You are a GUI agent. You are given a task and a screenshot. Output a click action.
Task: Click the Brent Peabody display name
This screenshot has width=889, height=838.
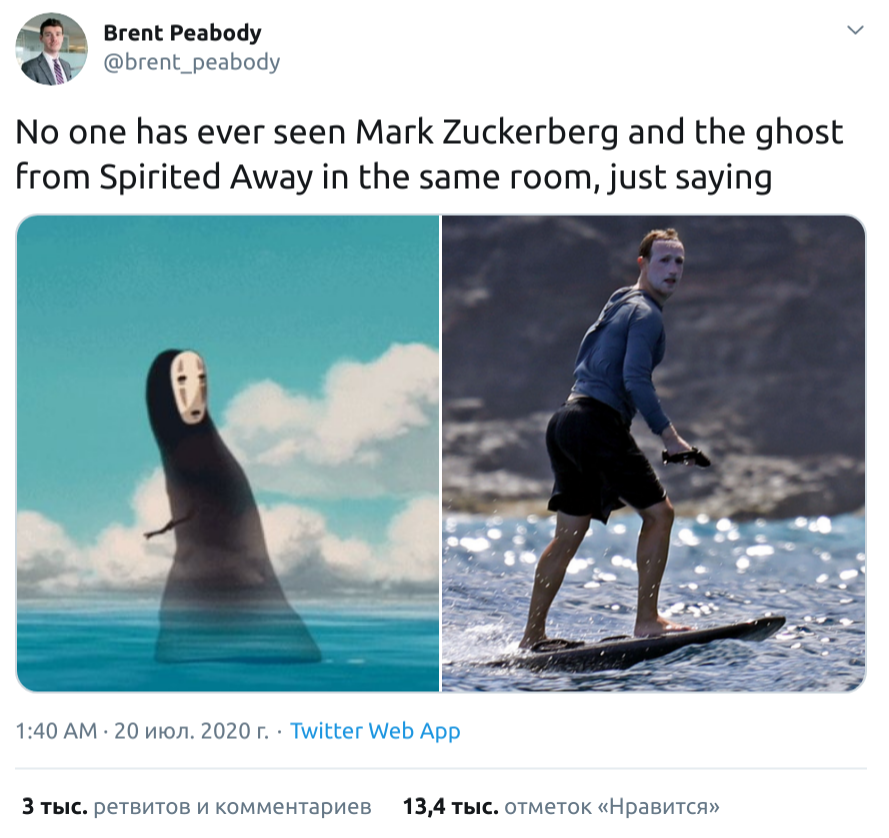click(182, 33)
